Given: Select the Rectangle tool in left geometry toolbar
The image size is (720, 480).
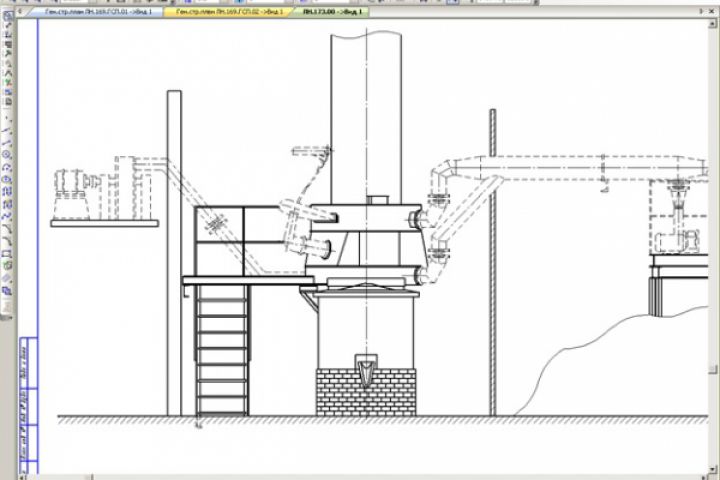Looking at the screenshot, I should 7,254.
